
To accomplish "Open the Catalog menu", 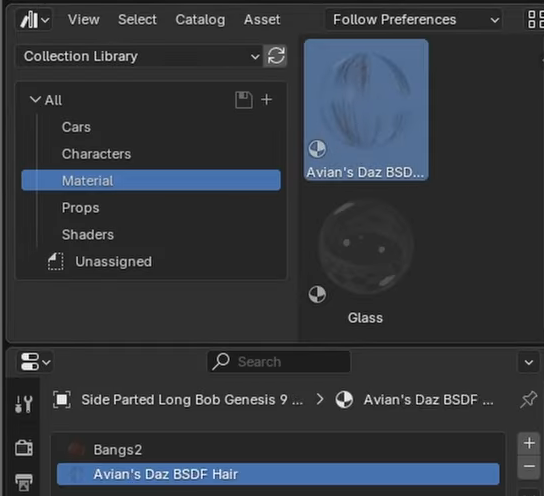I will point(200,20).
